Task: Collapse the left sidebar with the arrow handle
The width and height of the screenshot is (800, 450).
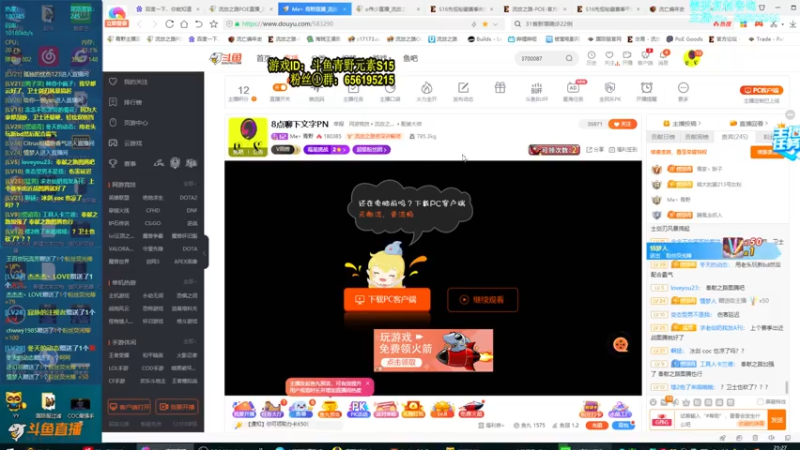Action: [205, 253]
